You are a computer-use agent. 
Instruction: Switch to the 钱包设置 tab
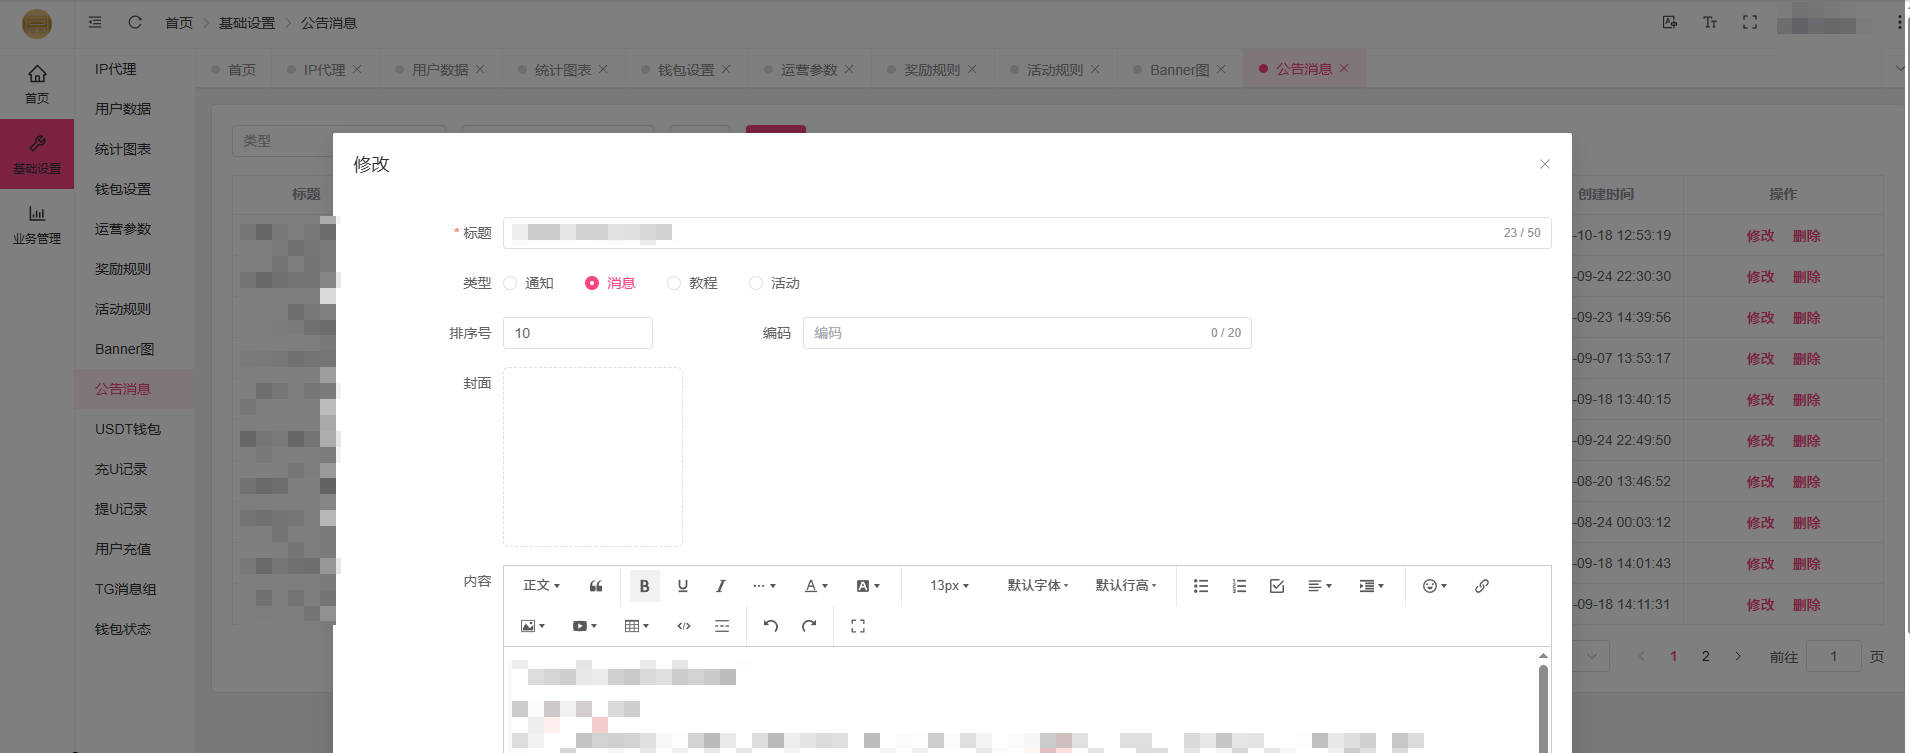(685, 70)
